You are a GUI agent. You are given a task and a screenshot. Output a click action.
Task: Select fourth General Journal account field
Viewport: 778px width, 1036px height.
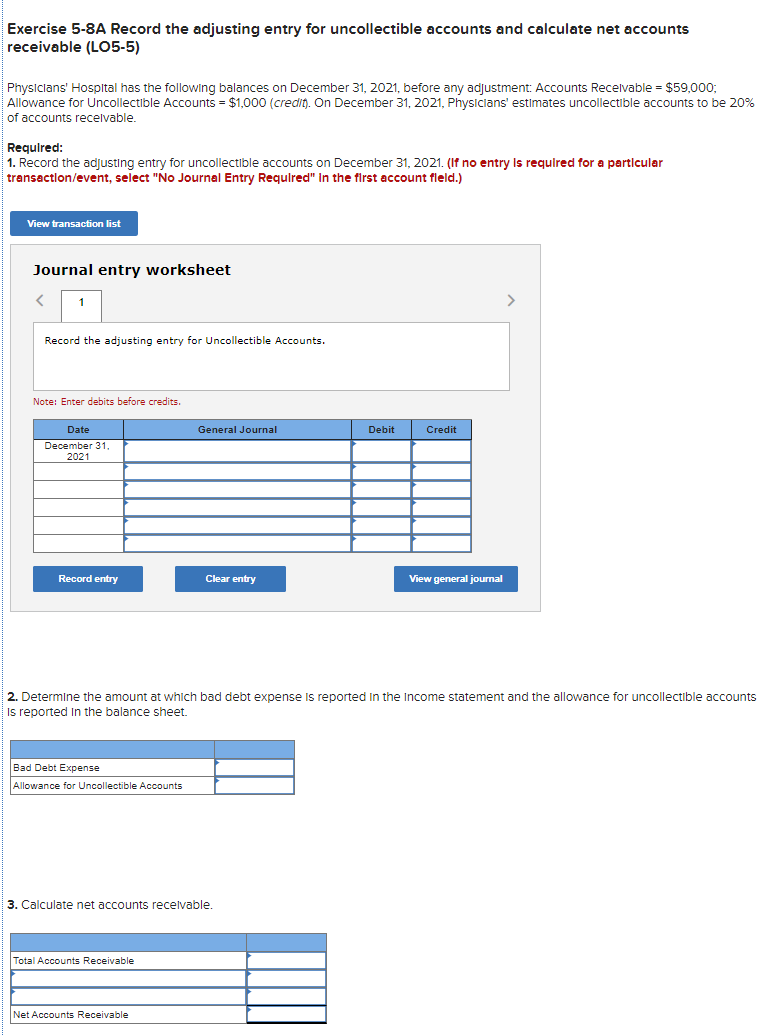click(237, 507)
